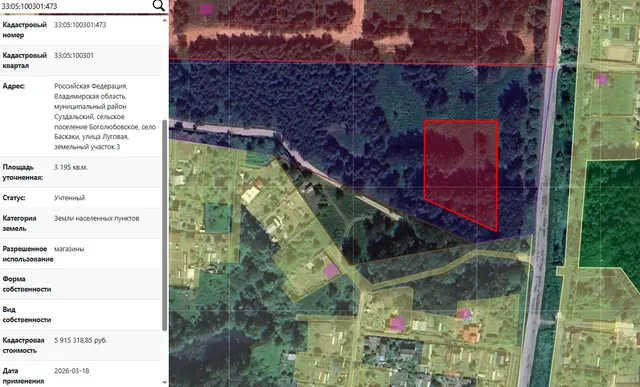Click the 'Форма собственности' label
The image size is (640, 387).
pos(27,284)
